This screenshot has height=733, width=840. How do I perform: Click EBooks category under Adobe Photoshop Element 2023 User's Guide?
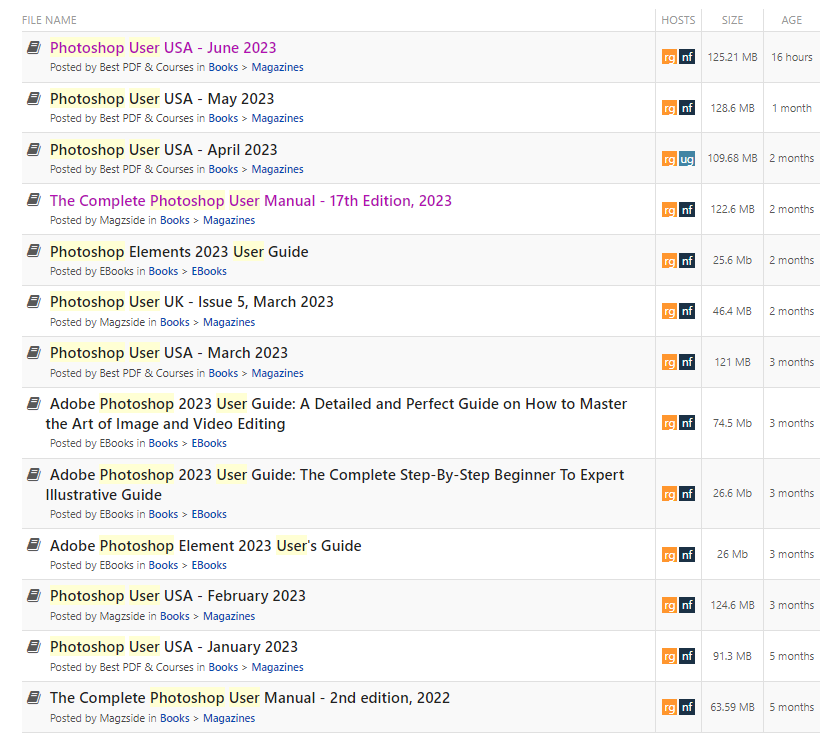[209, 565]
